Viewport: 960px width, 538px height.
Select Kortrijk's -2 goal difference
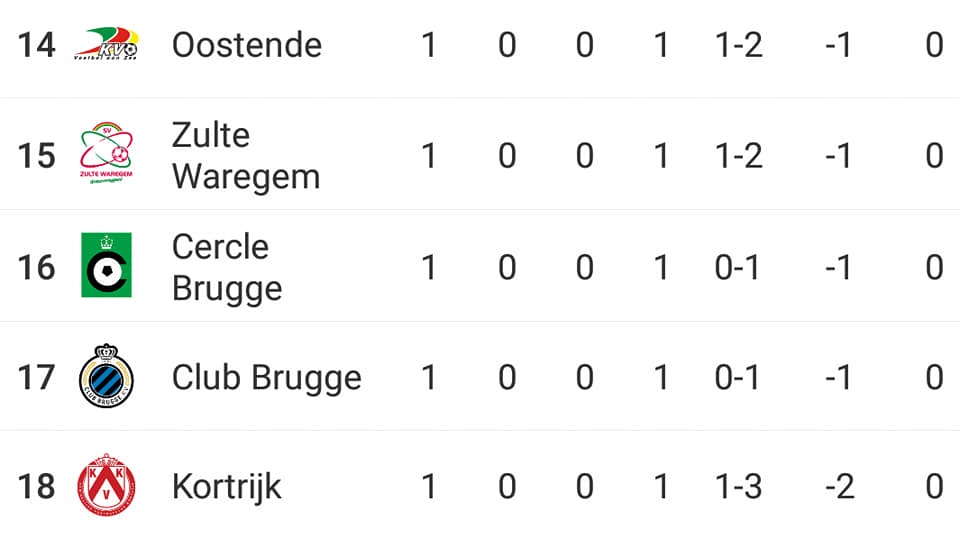pyautogui.click(x=839, y=487)
